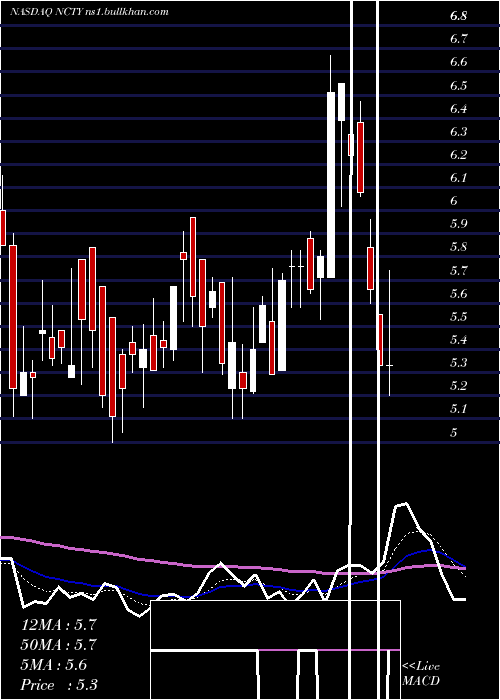Select the 6.1 price axis label

tap(458, 178)
